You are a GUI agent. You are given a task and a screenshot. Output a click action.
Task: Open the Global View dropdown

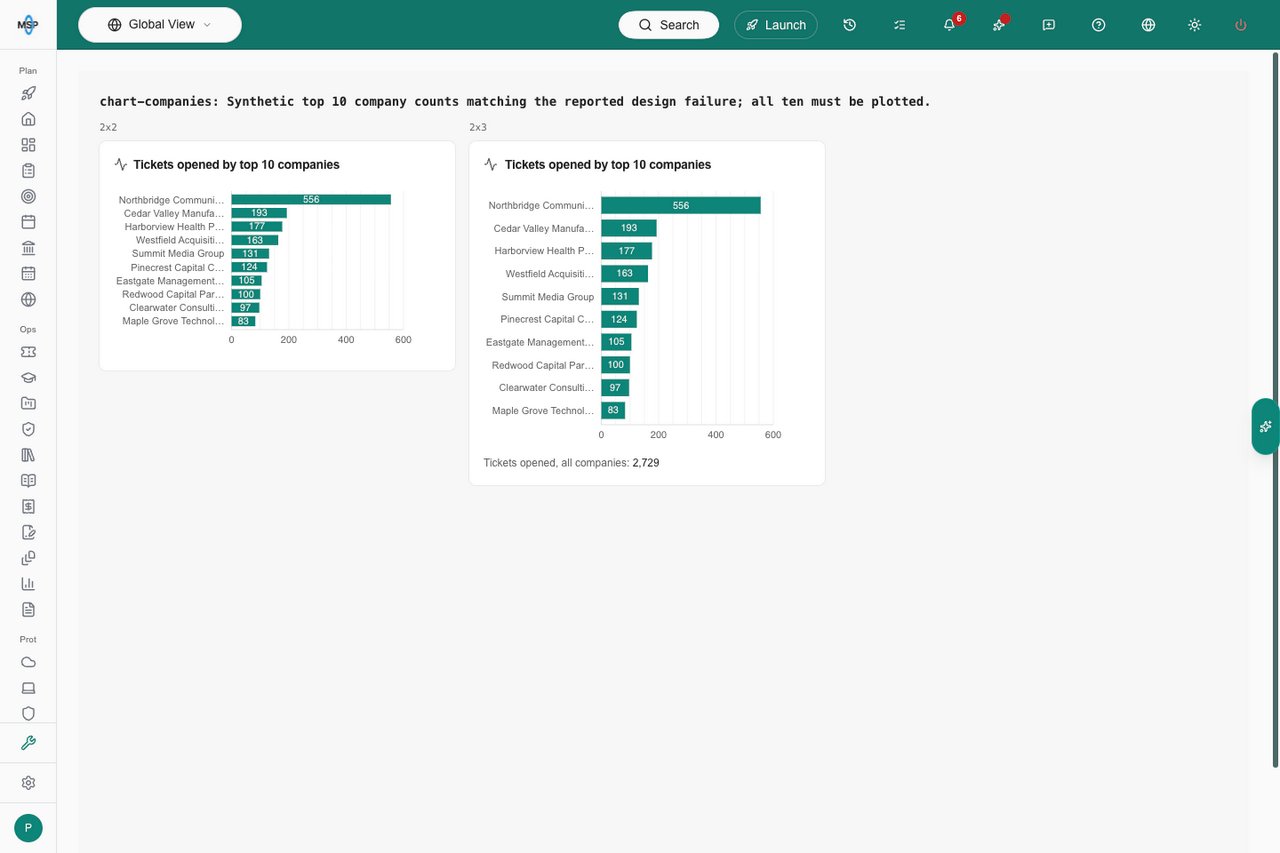pos(160,25)
